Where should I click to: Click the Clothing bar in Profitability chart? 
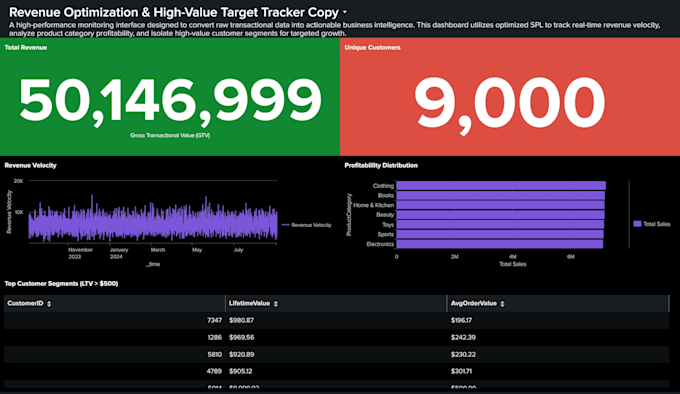click(501, 186)
